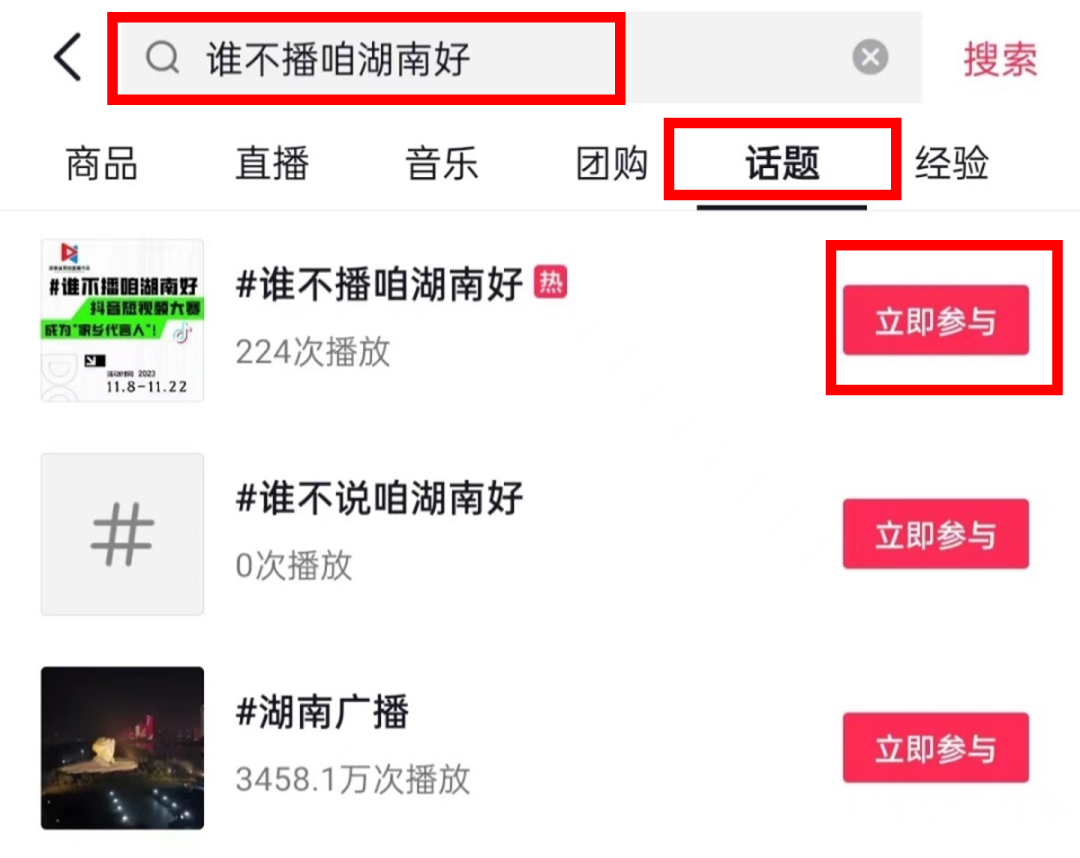This screenshot has height=858, width=1080.
Task: Tap the red 热 hot badge
Action: (550, 282)
